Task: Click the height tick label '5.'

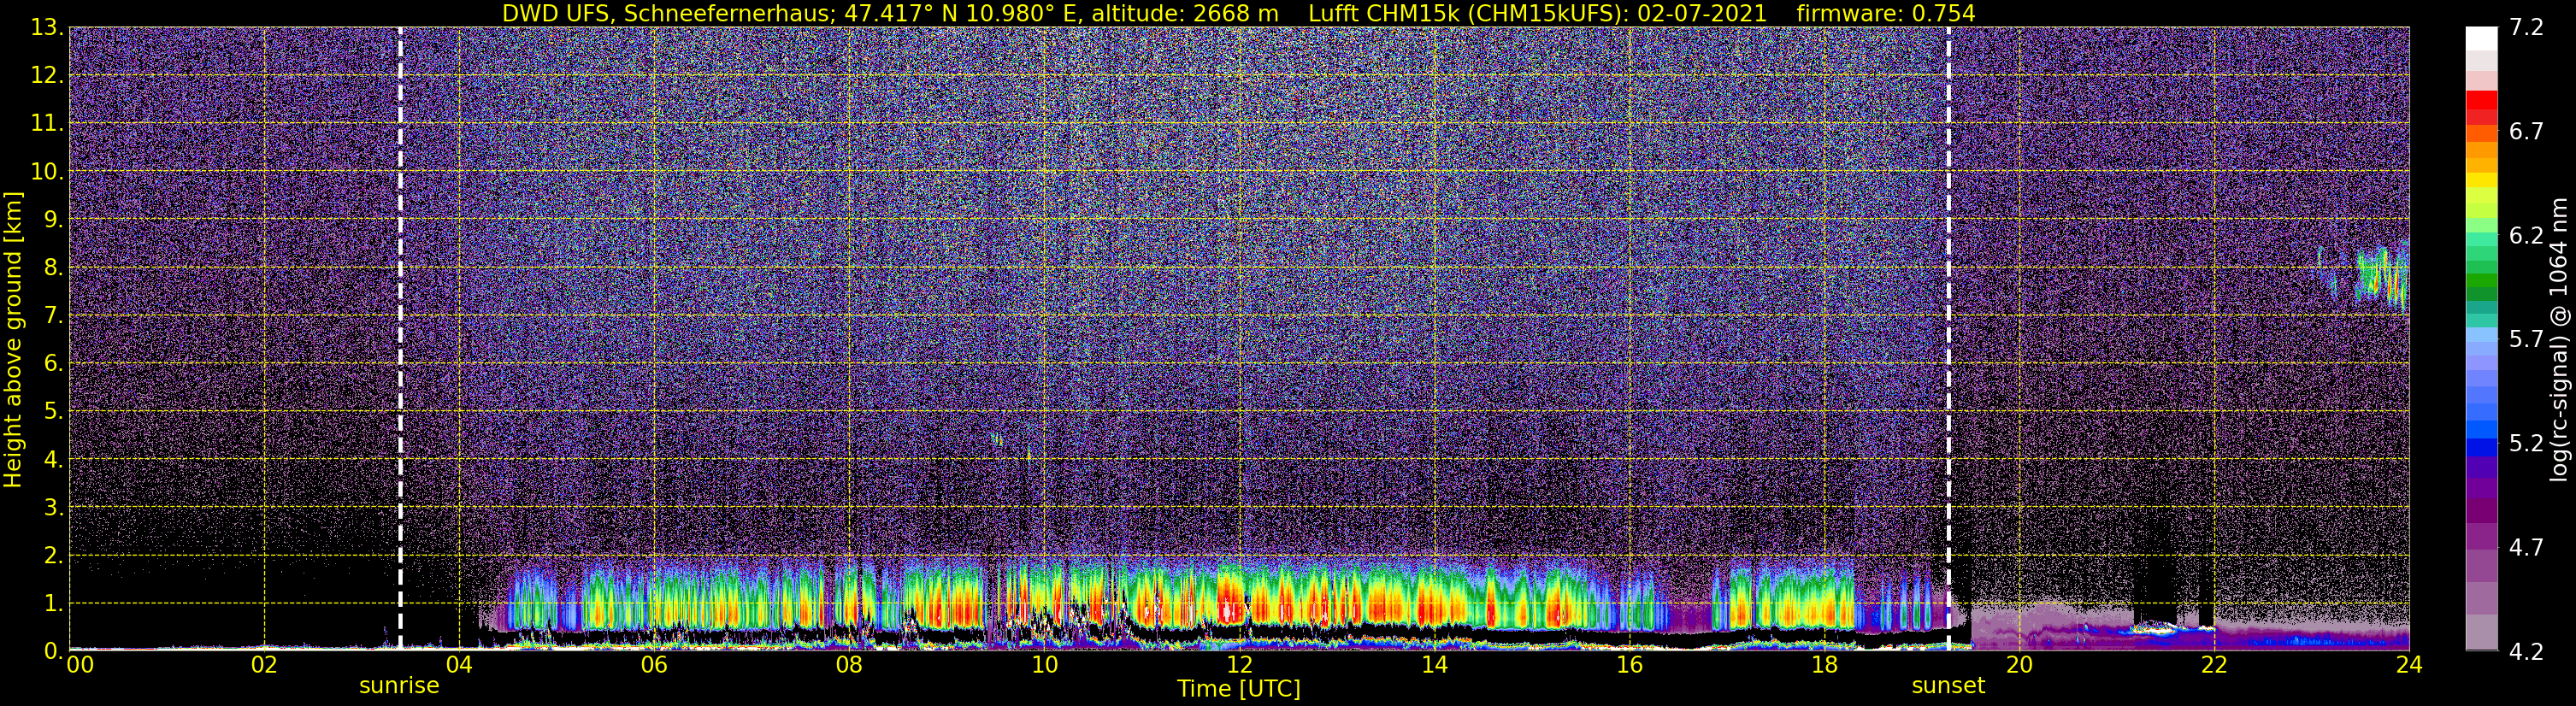Action: coord(53,411)
